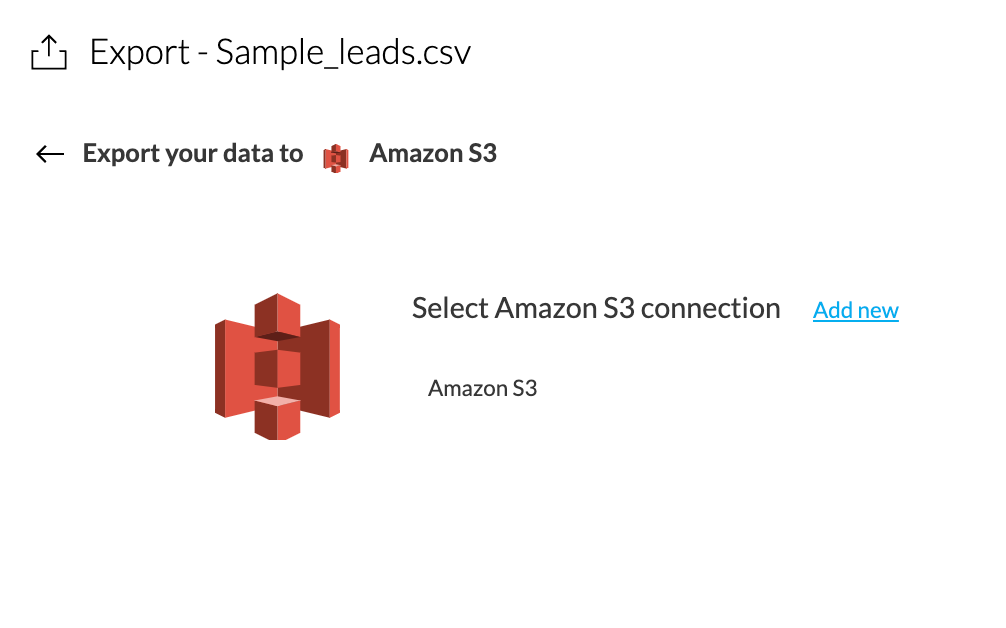Click the word Export in page title
Image resolution: width=1006 pixels, height=628 pixels.
(140, 53)
